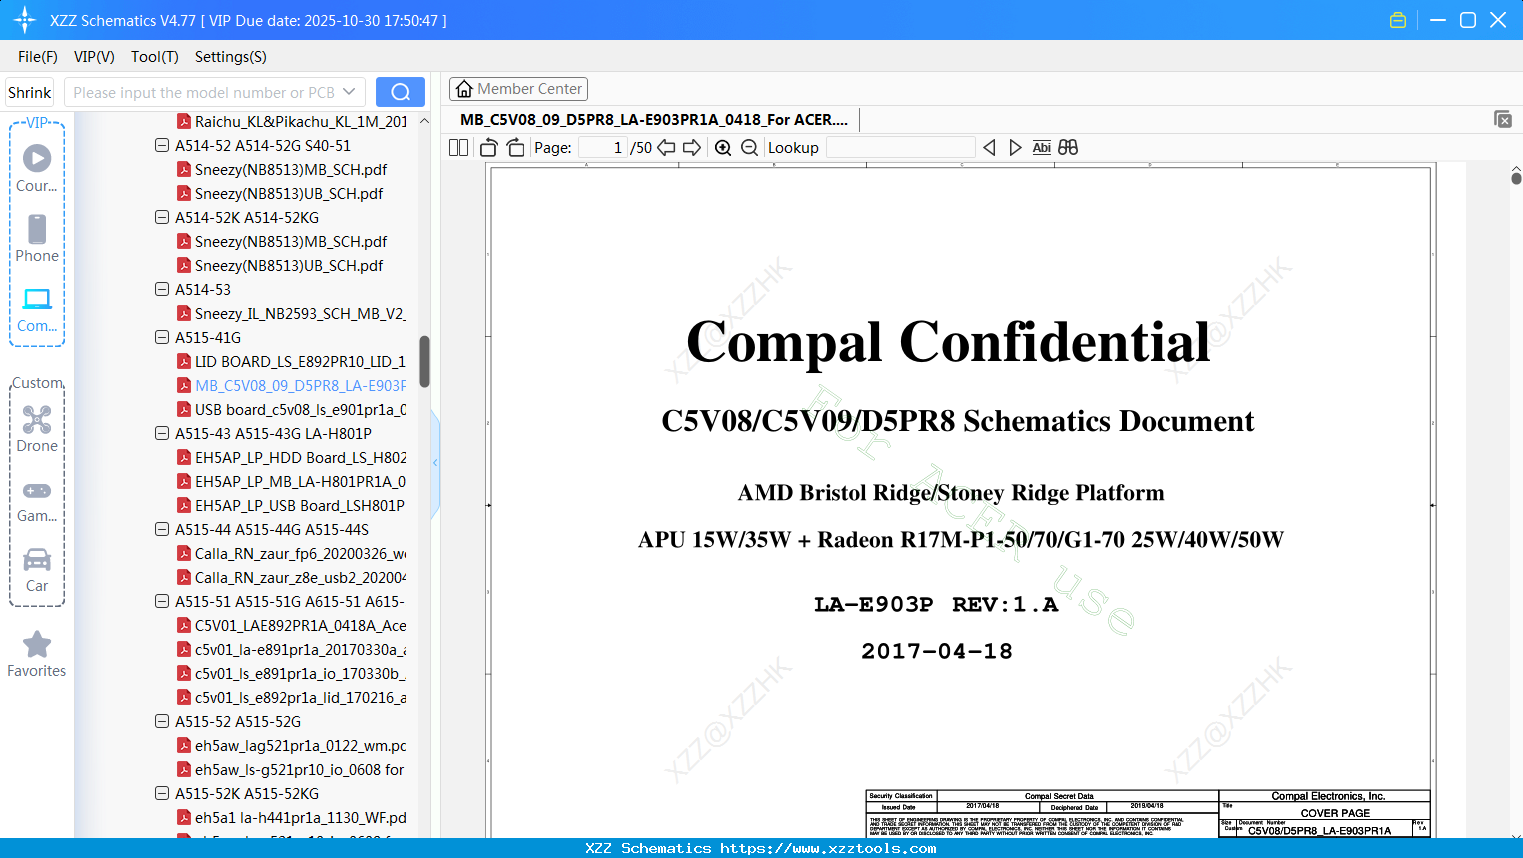Open Calla_RN_zaur_fp6_20200326 file
Screen dimensions: 1523x858
pyautogui.click(x=291, y=553)
